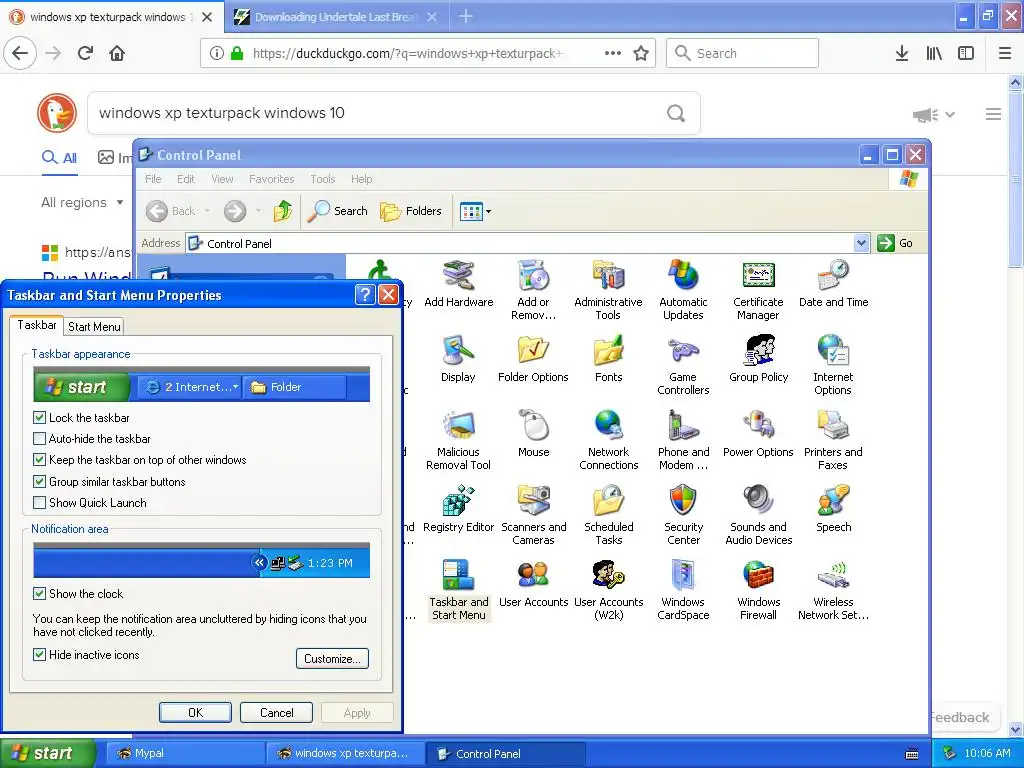The width and height of the screenshot is (1024, 768).
Task: Click the browser Search input box
Action: pyautogui.click(x=742, y=53)
